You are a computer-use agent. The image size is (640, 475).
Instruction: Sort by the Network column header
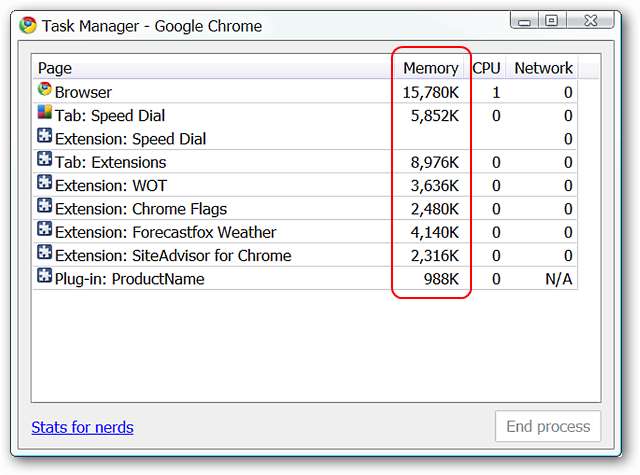coord(543,68)
